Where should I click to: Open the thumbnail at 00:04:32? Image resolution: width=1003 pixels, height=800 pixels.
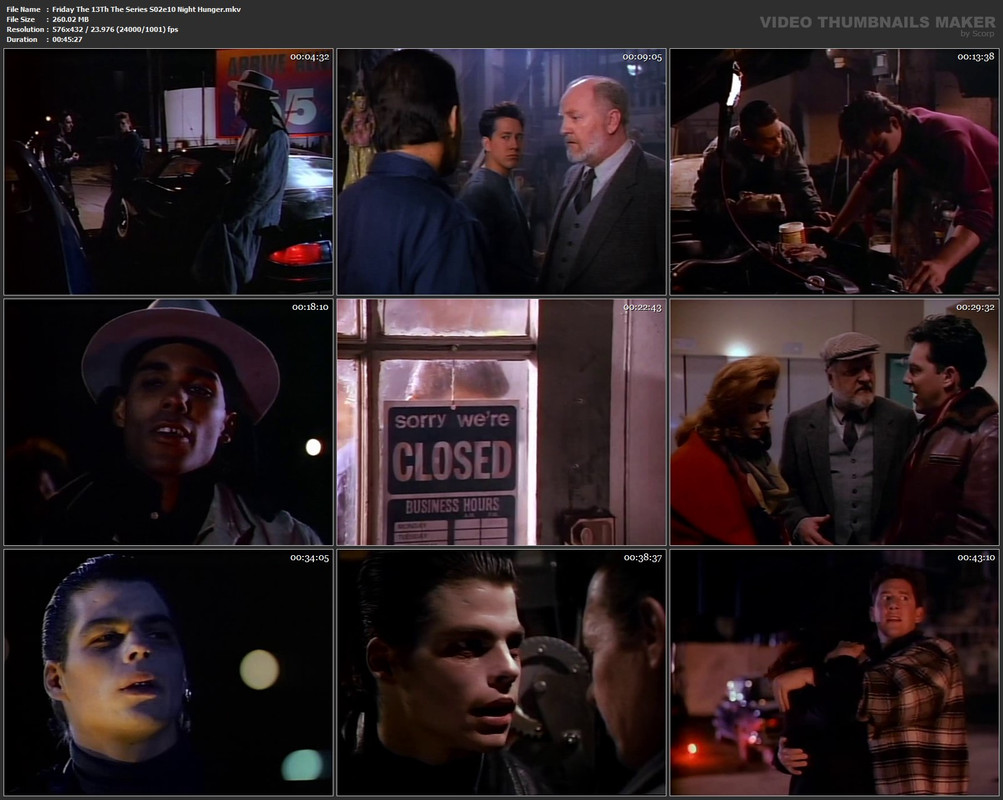tap(168, 171)
